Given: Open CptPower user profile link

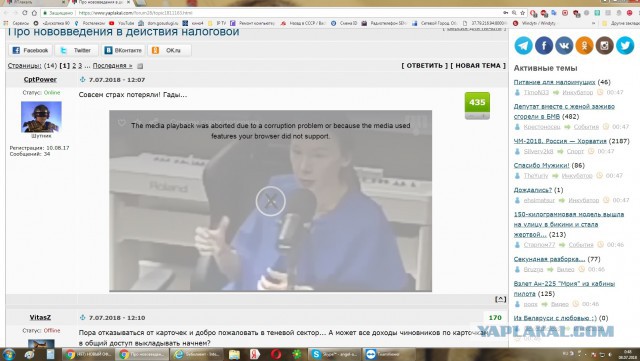Looking at the screenshot, I should click(x=40, y=79).
